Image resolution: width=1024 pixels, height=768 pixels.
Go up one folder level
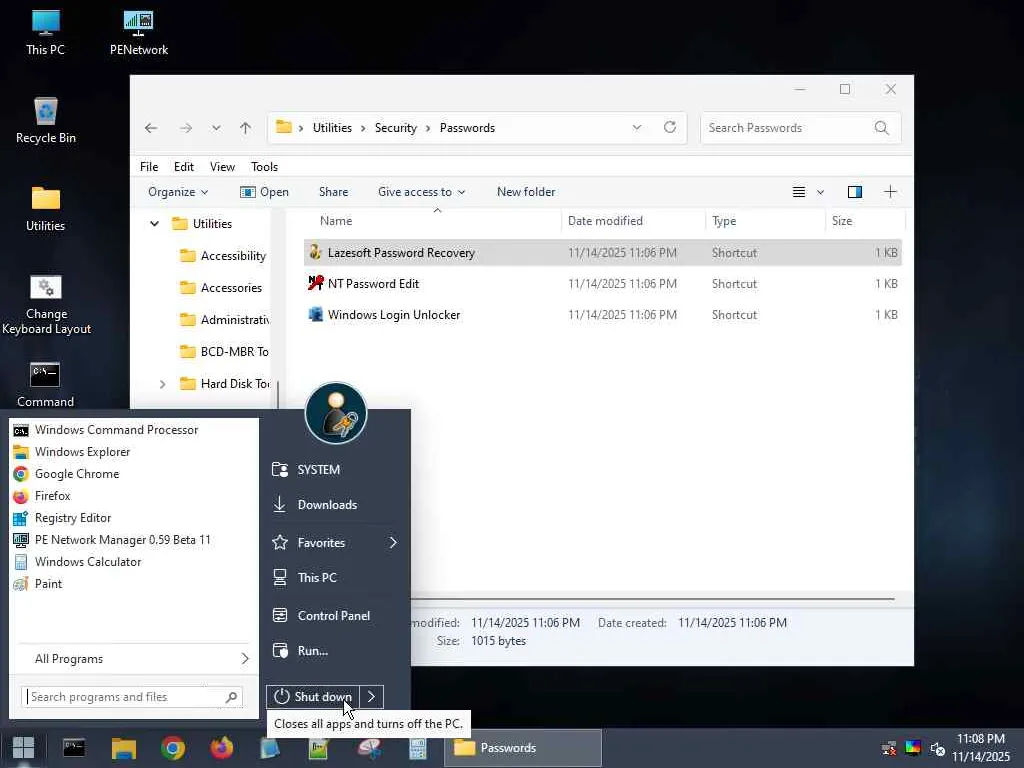[x=246, y=128]
